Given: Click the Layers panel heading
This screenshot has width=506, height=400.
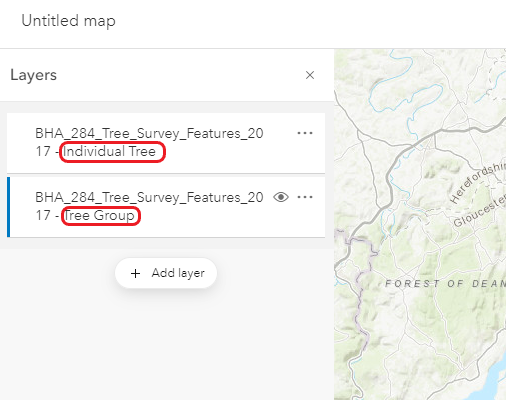Looking at the screenshot, I should coord(34,75).
